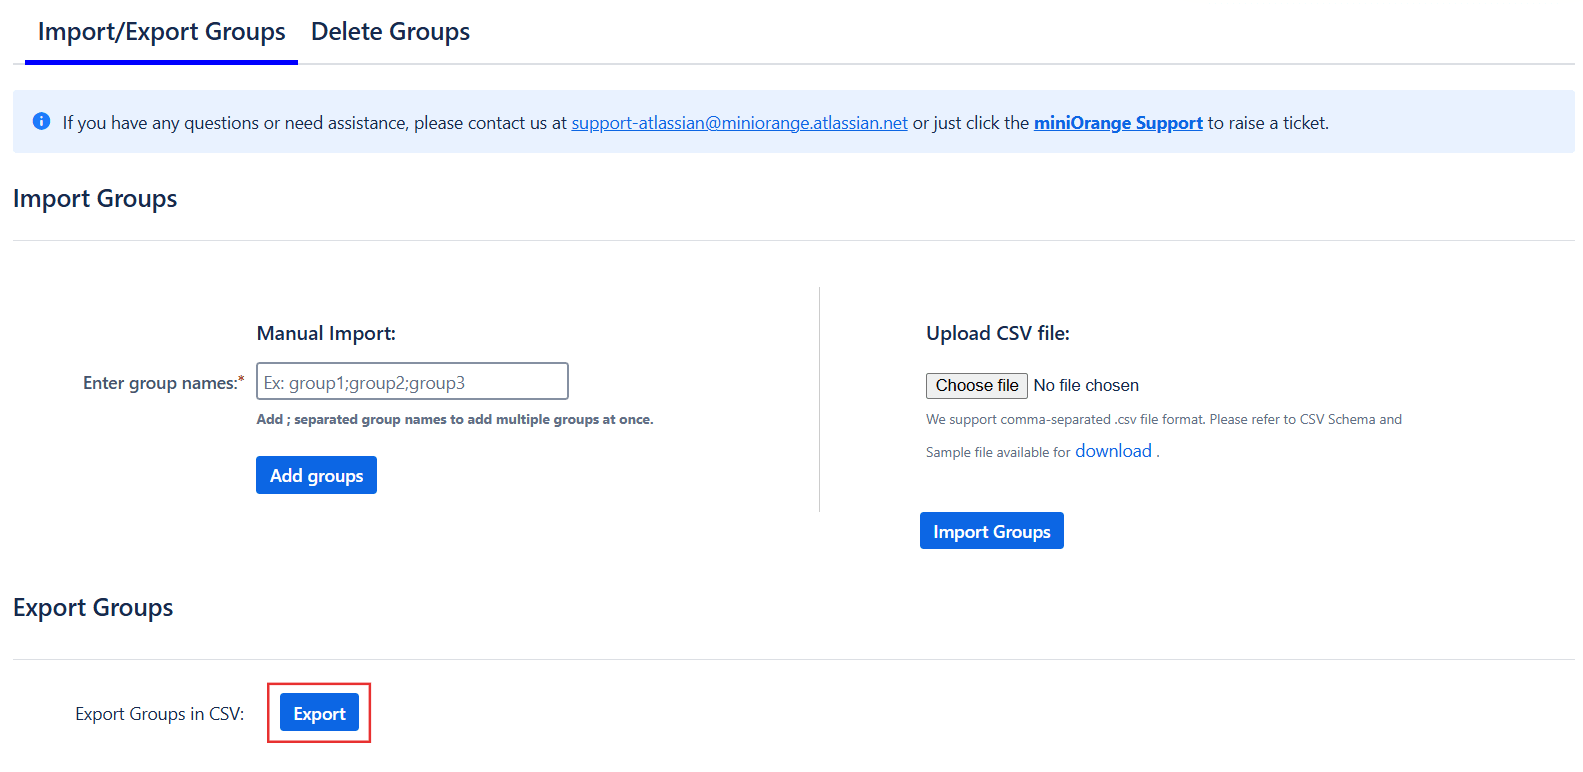1583x772 pixels.
Task: Click the semicolon-separated group names hint text
Action: 454,420
